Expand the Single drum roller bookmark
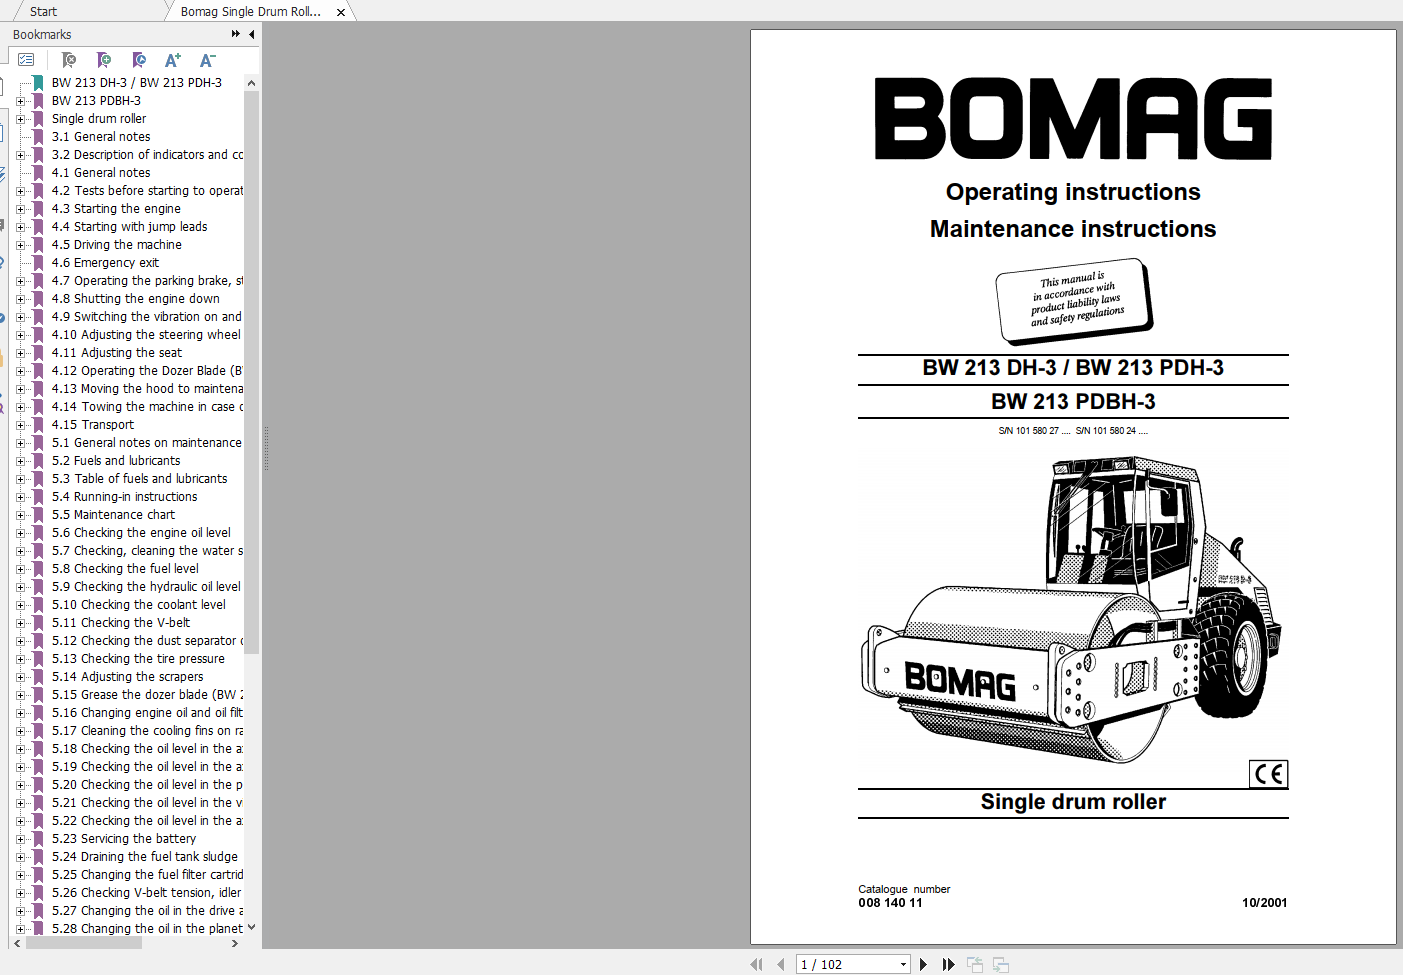This screenshot has width=1403, height=975. [x=20, y=119]
